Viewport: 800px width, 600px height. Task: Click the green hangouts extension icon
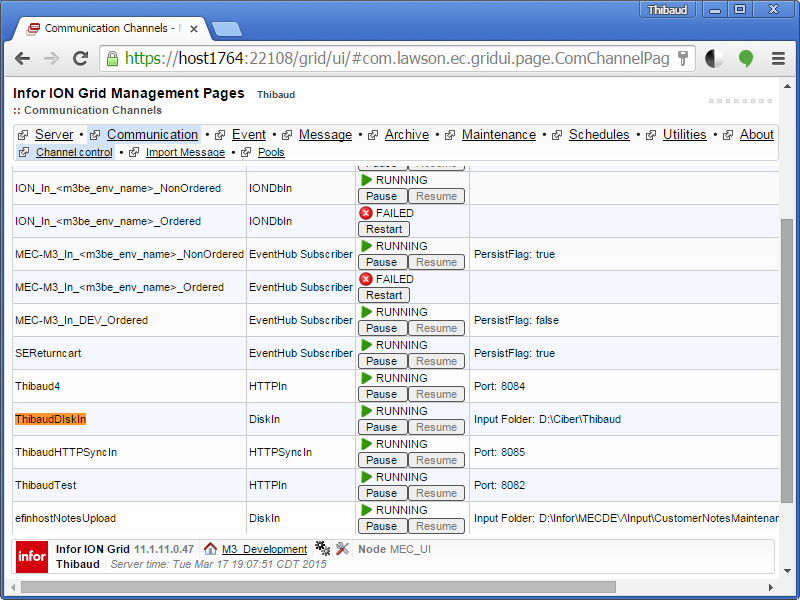point(746,58)
